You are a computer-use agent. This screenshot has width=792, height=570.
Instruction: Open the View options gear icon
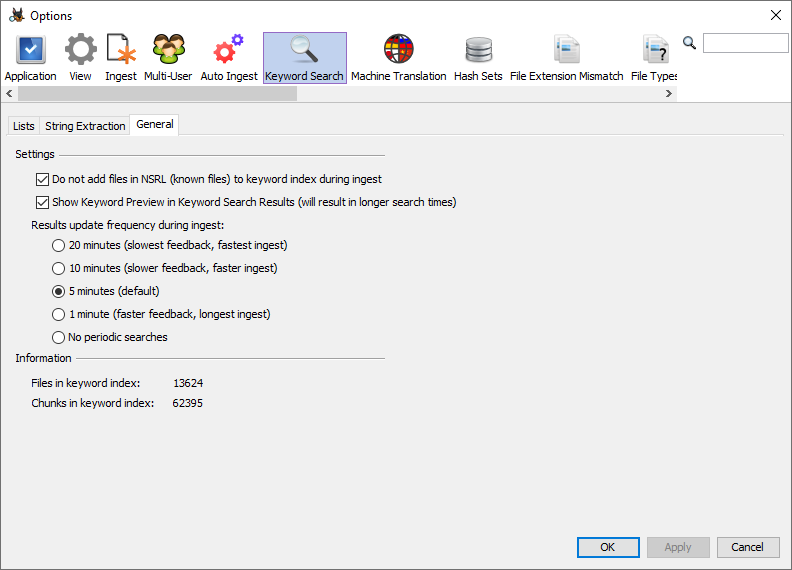coord(80,50)
